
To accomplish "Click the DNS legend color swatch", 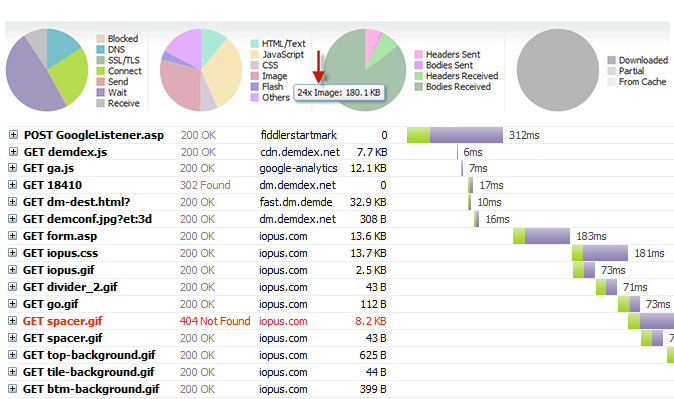I will point(101,49).
